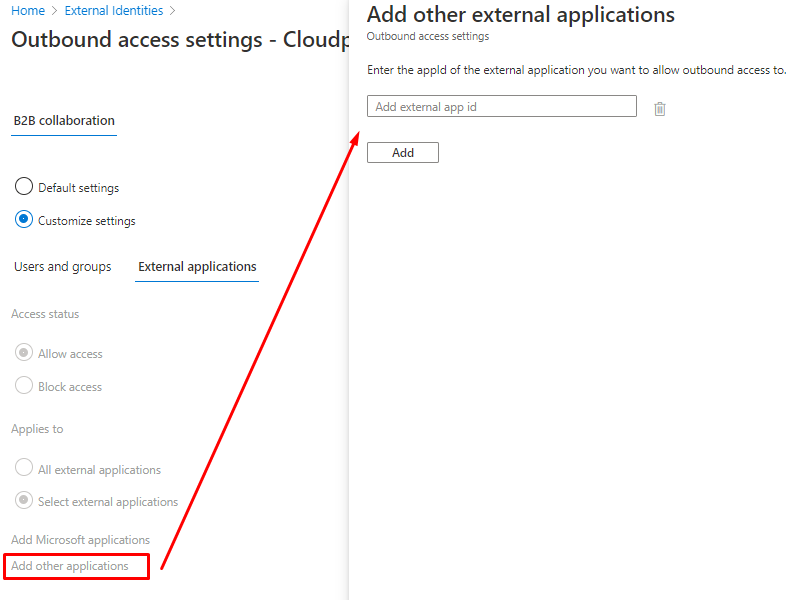This screenshot has height=600, width=797.
Task: Select the Customize settings radio button
Action: click(24, 220)
